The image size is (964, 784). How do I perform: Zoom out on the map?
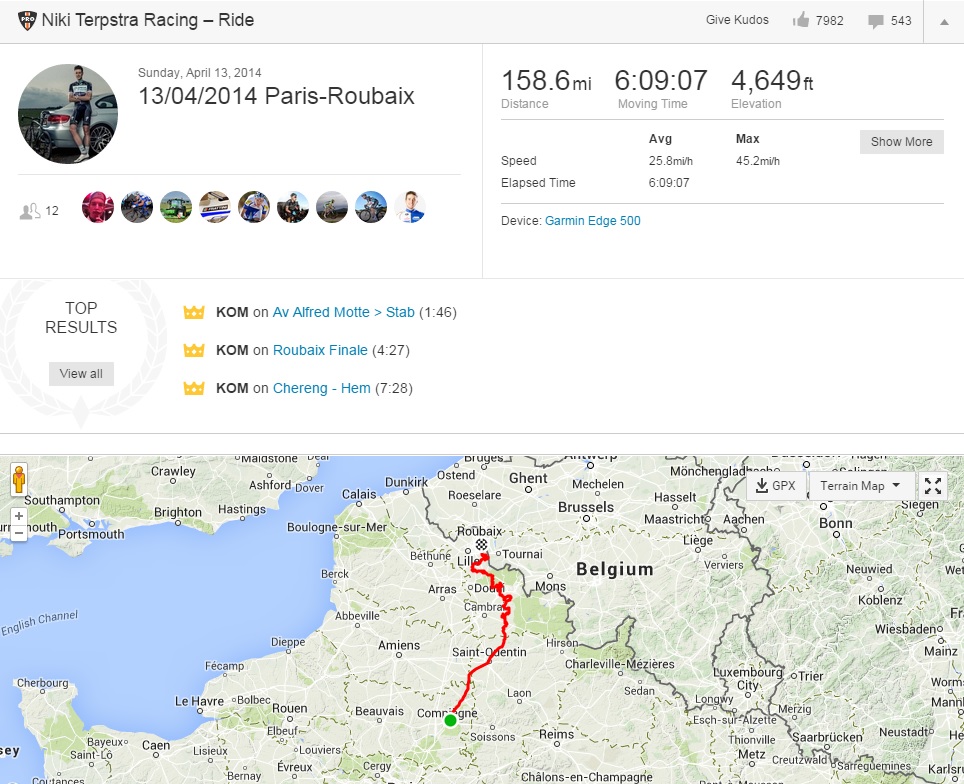click(x=18, y=533)
